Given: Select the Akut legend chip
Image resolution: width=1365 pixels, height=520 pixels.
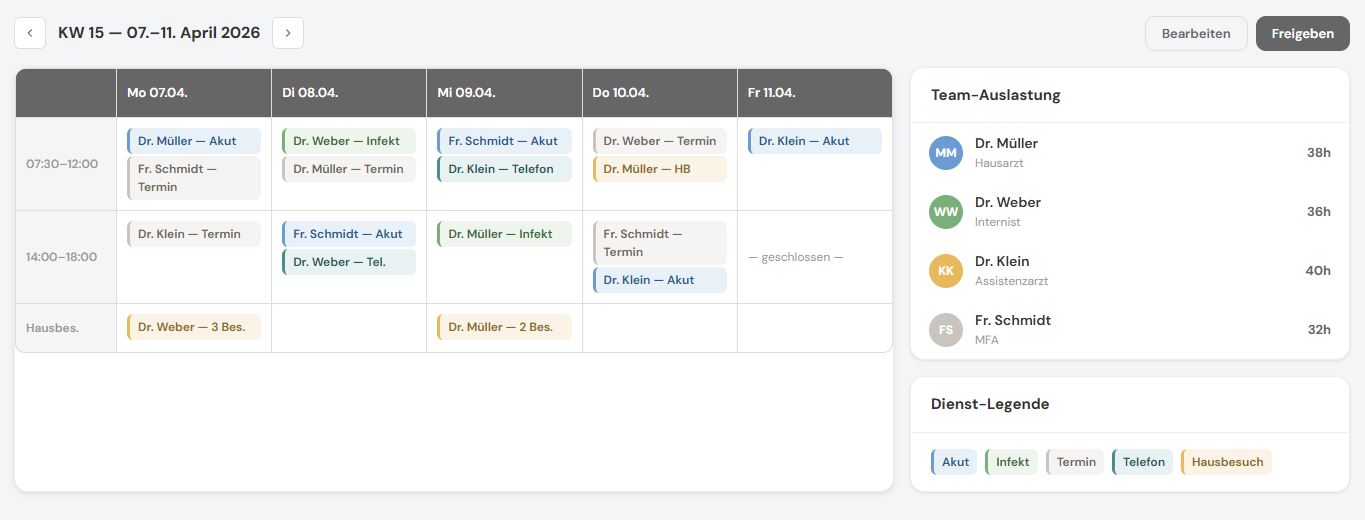Looking at the screenshot, I should pyautogui.click(x=954, y=462).
